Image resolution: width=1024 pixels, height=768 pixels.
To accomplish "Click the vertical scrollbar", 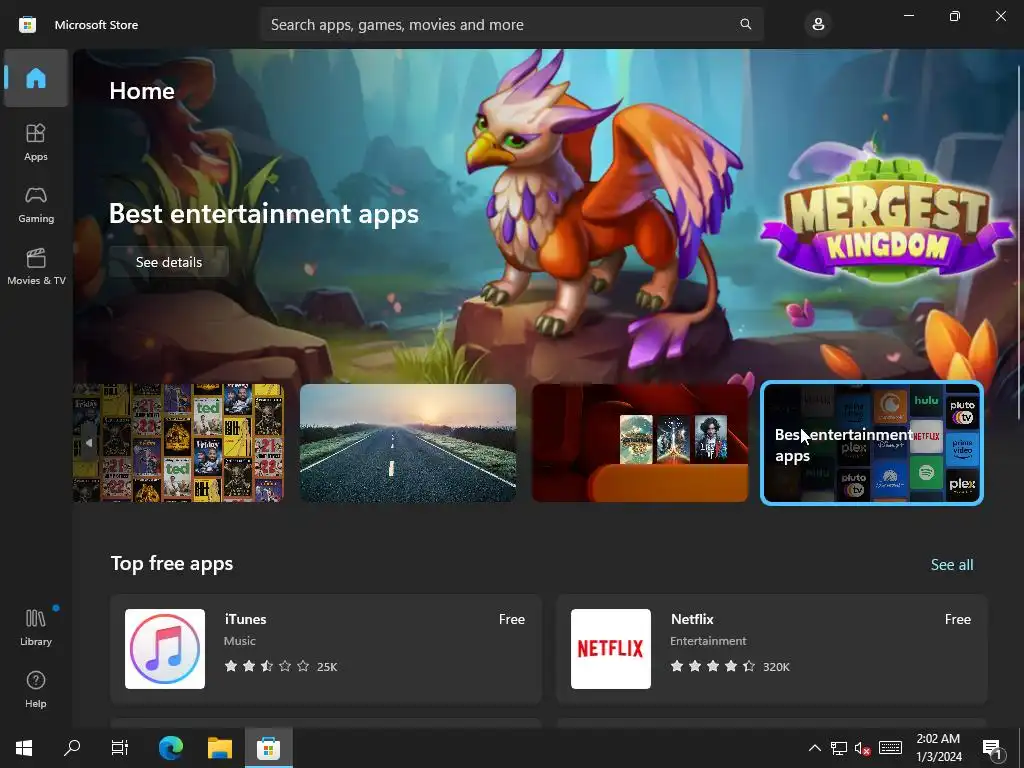I will click(1019, 242).
